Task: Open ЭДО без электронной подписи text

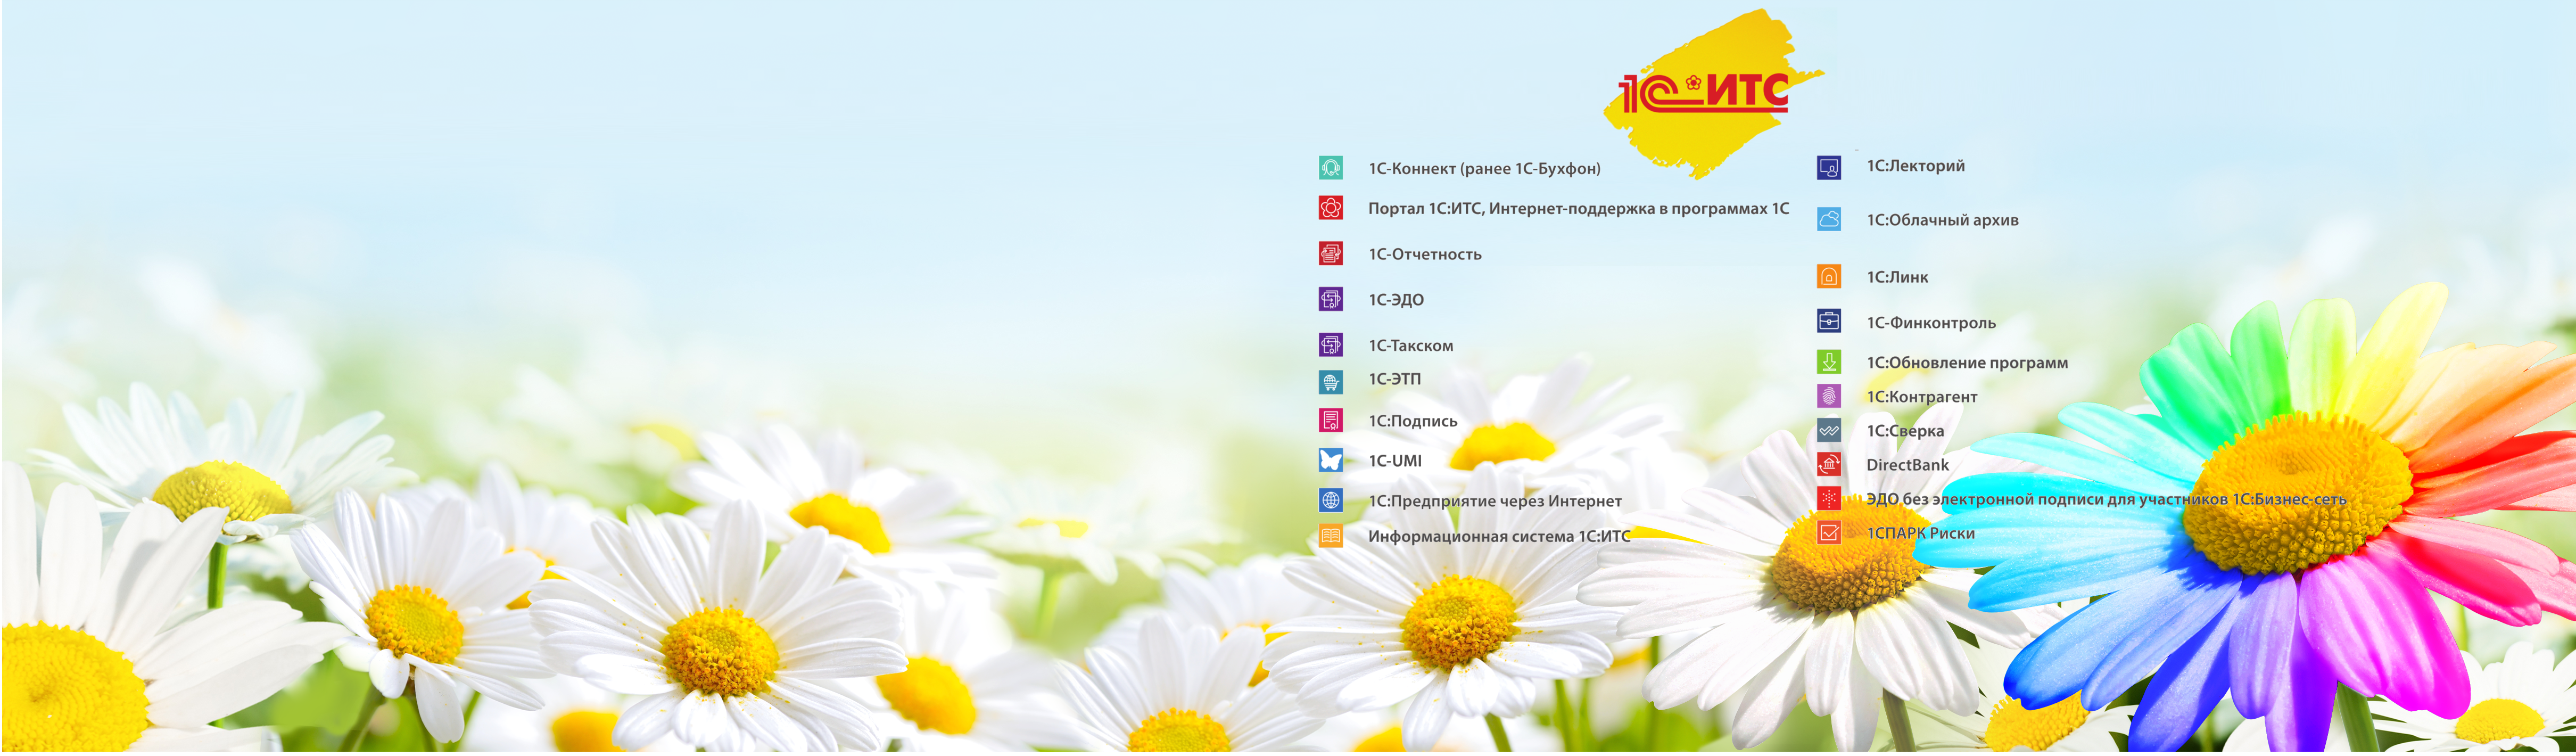Action: coord(2106,499)
